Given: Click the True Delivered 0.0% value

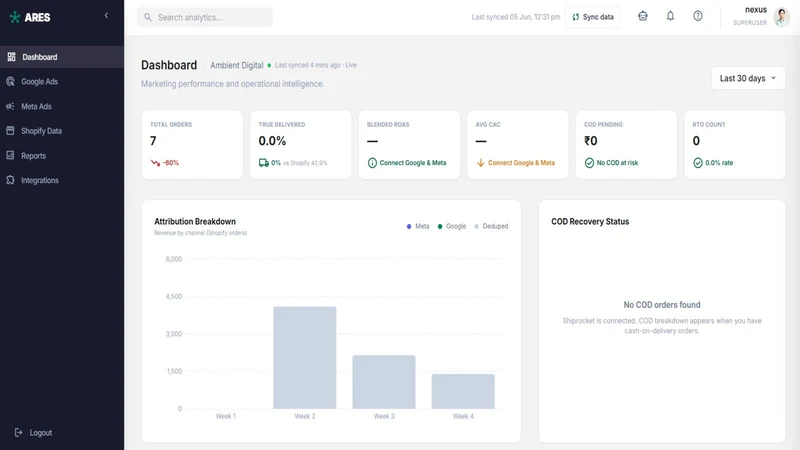Looking at the screenshot, I should (272, 141).
